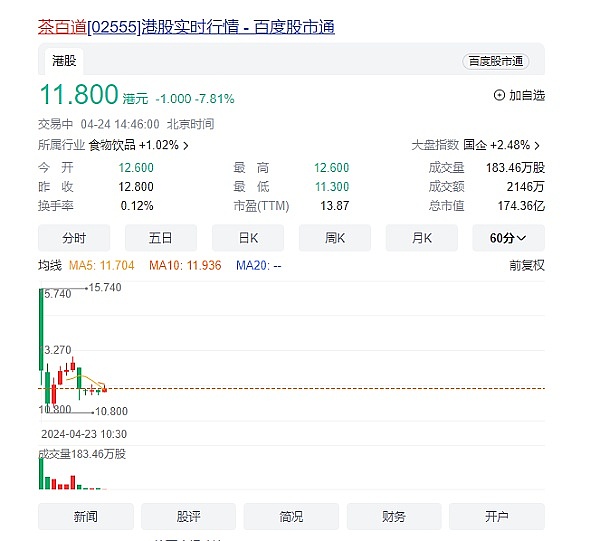Toggle the MA10 moving average indicator
The height and width of the screenshot is (541, 600).
click(184, 266)
